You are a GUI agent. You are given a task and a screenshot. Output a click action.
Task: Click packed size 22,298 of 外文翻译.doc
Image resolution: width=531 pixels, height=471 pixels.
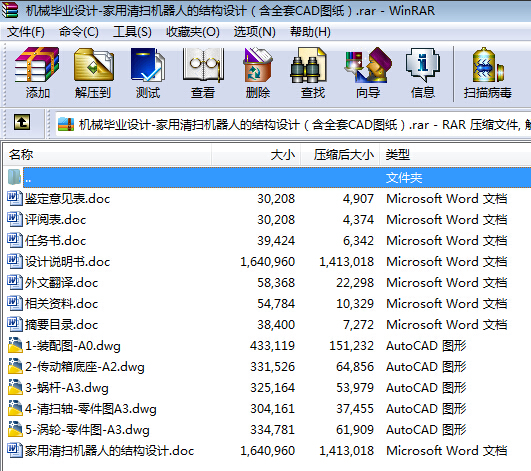(x=355, y=283)
